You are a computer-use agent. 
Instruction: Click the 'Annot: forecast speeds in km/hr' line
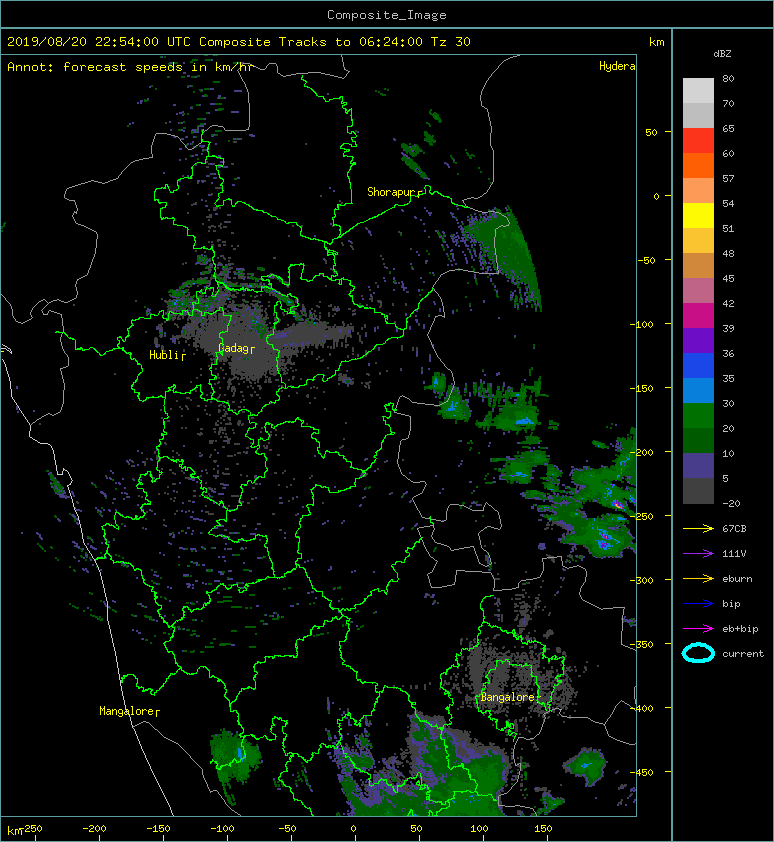tap(130, 67)
